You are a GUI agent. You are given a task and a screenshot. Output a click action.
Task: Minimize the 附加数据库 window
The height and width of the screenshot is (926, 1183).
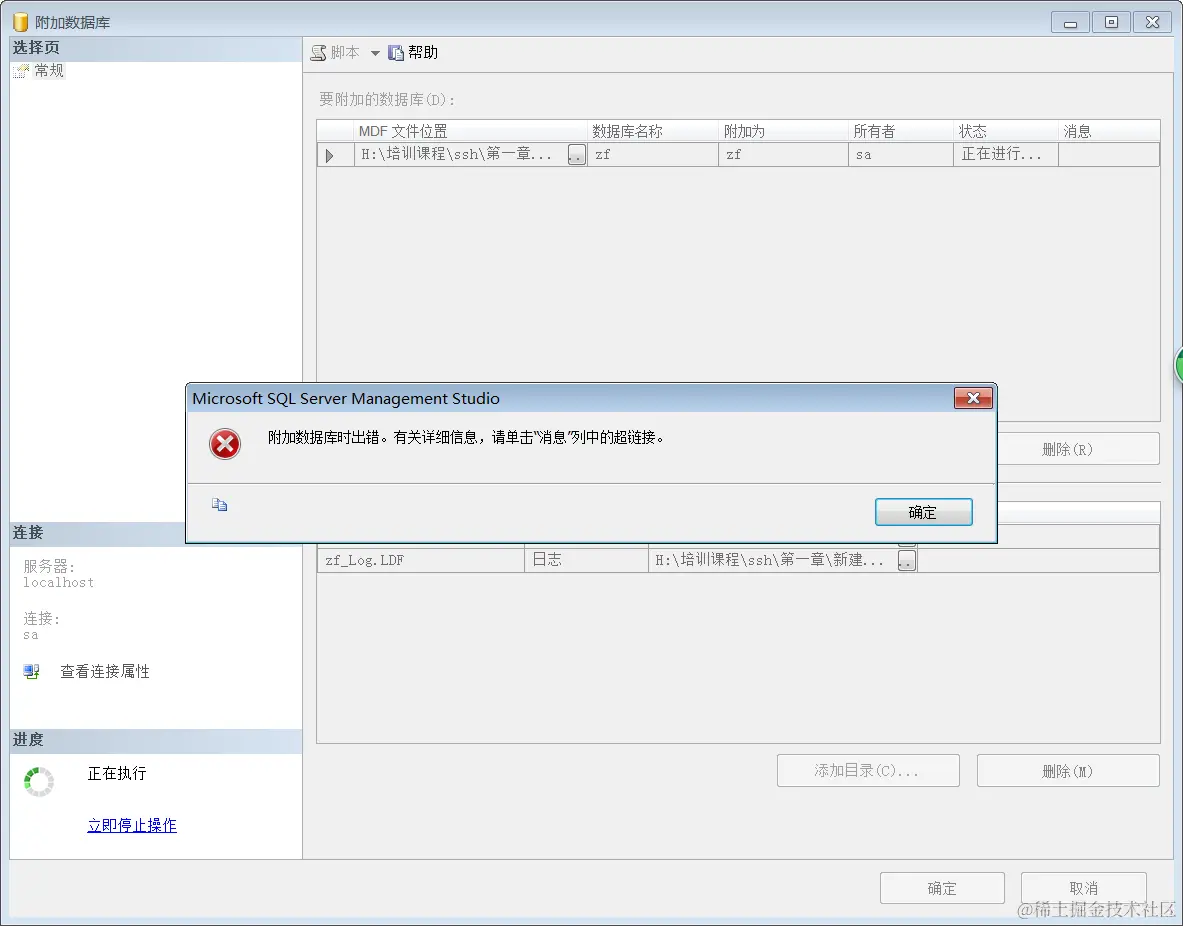click(1070, 23)
